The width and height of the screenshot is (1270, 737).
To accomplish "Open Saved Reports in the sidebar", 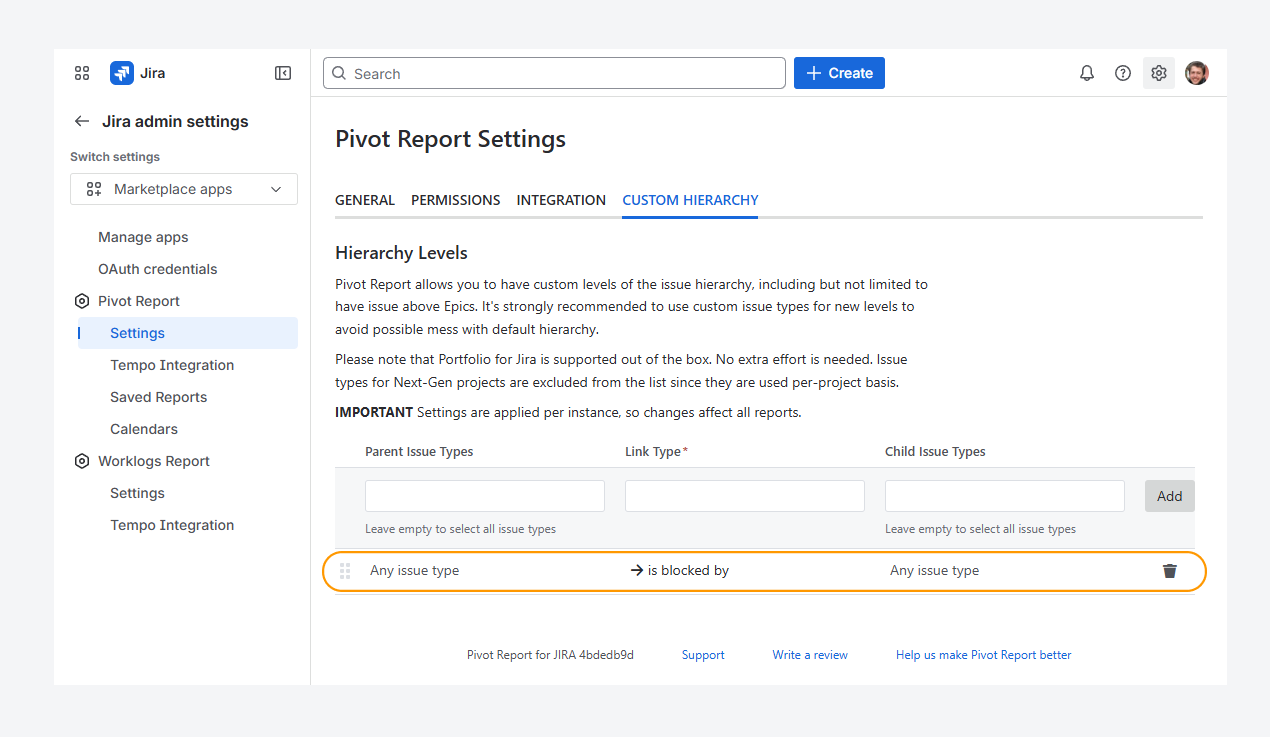I will [x=159, y=397].
